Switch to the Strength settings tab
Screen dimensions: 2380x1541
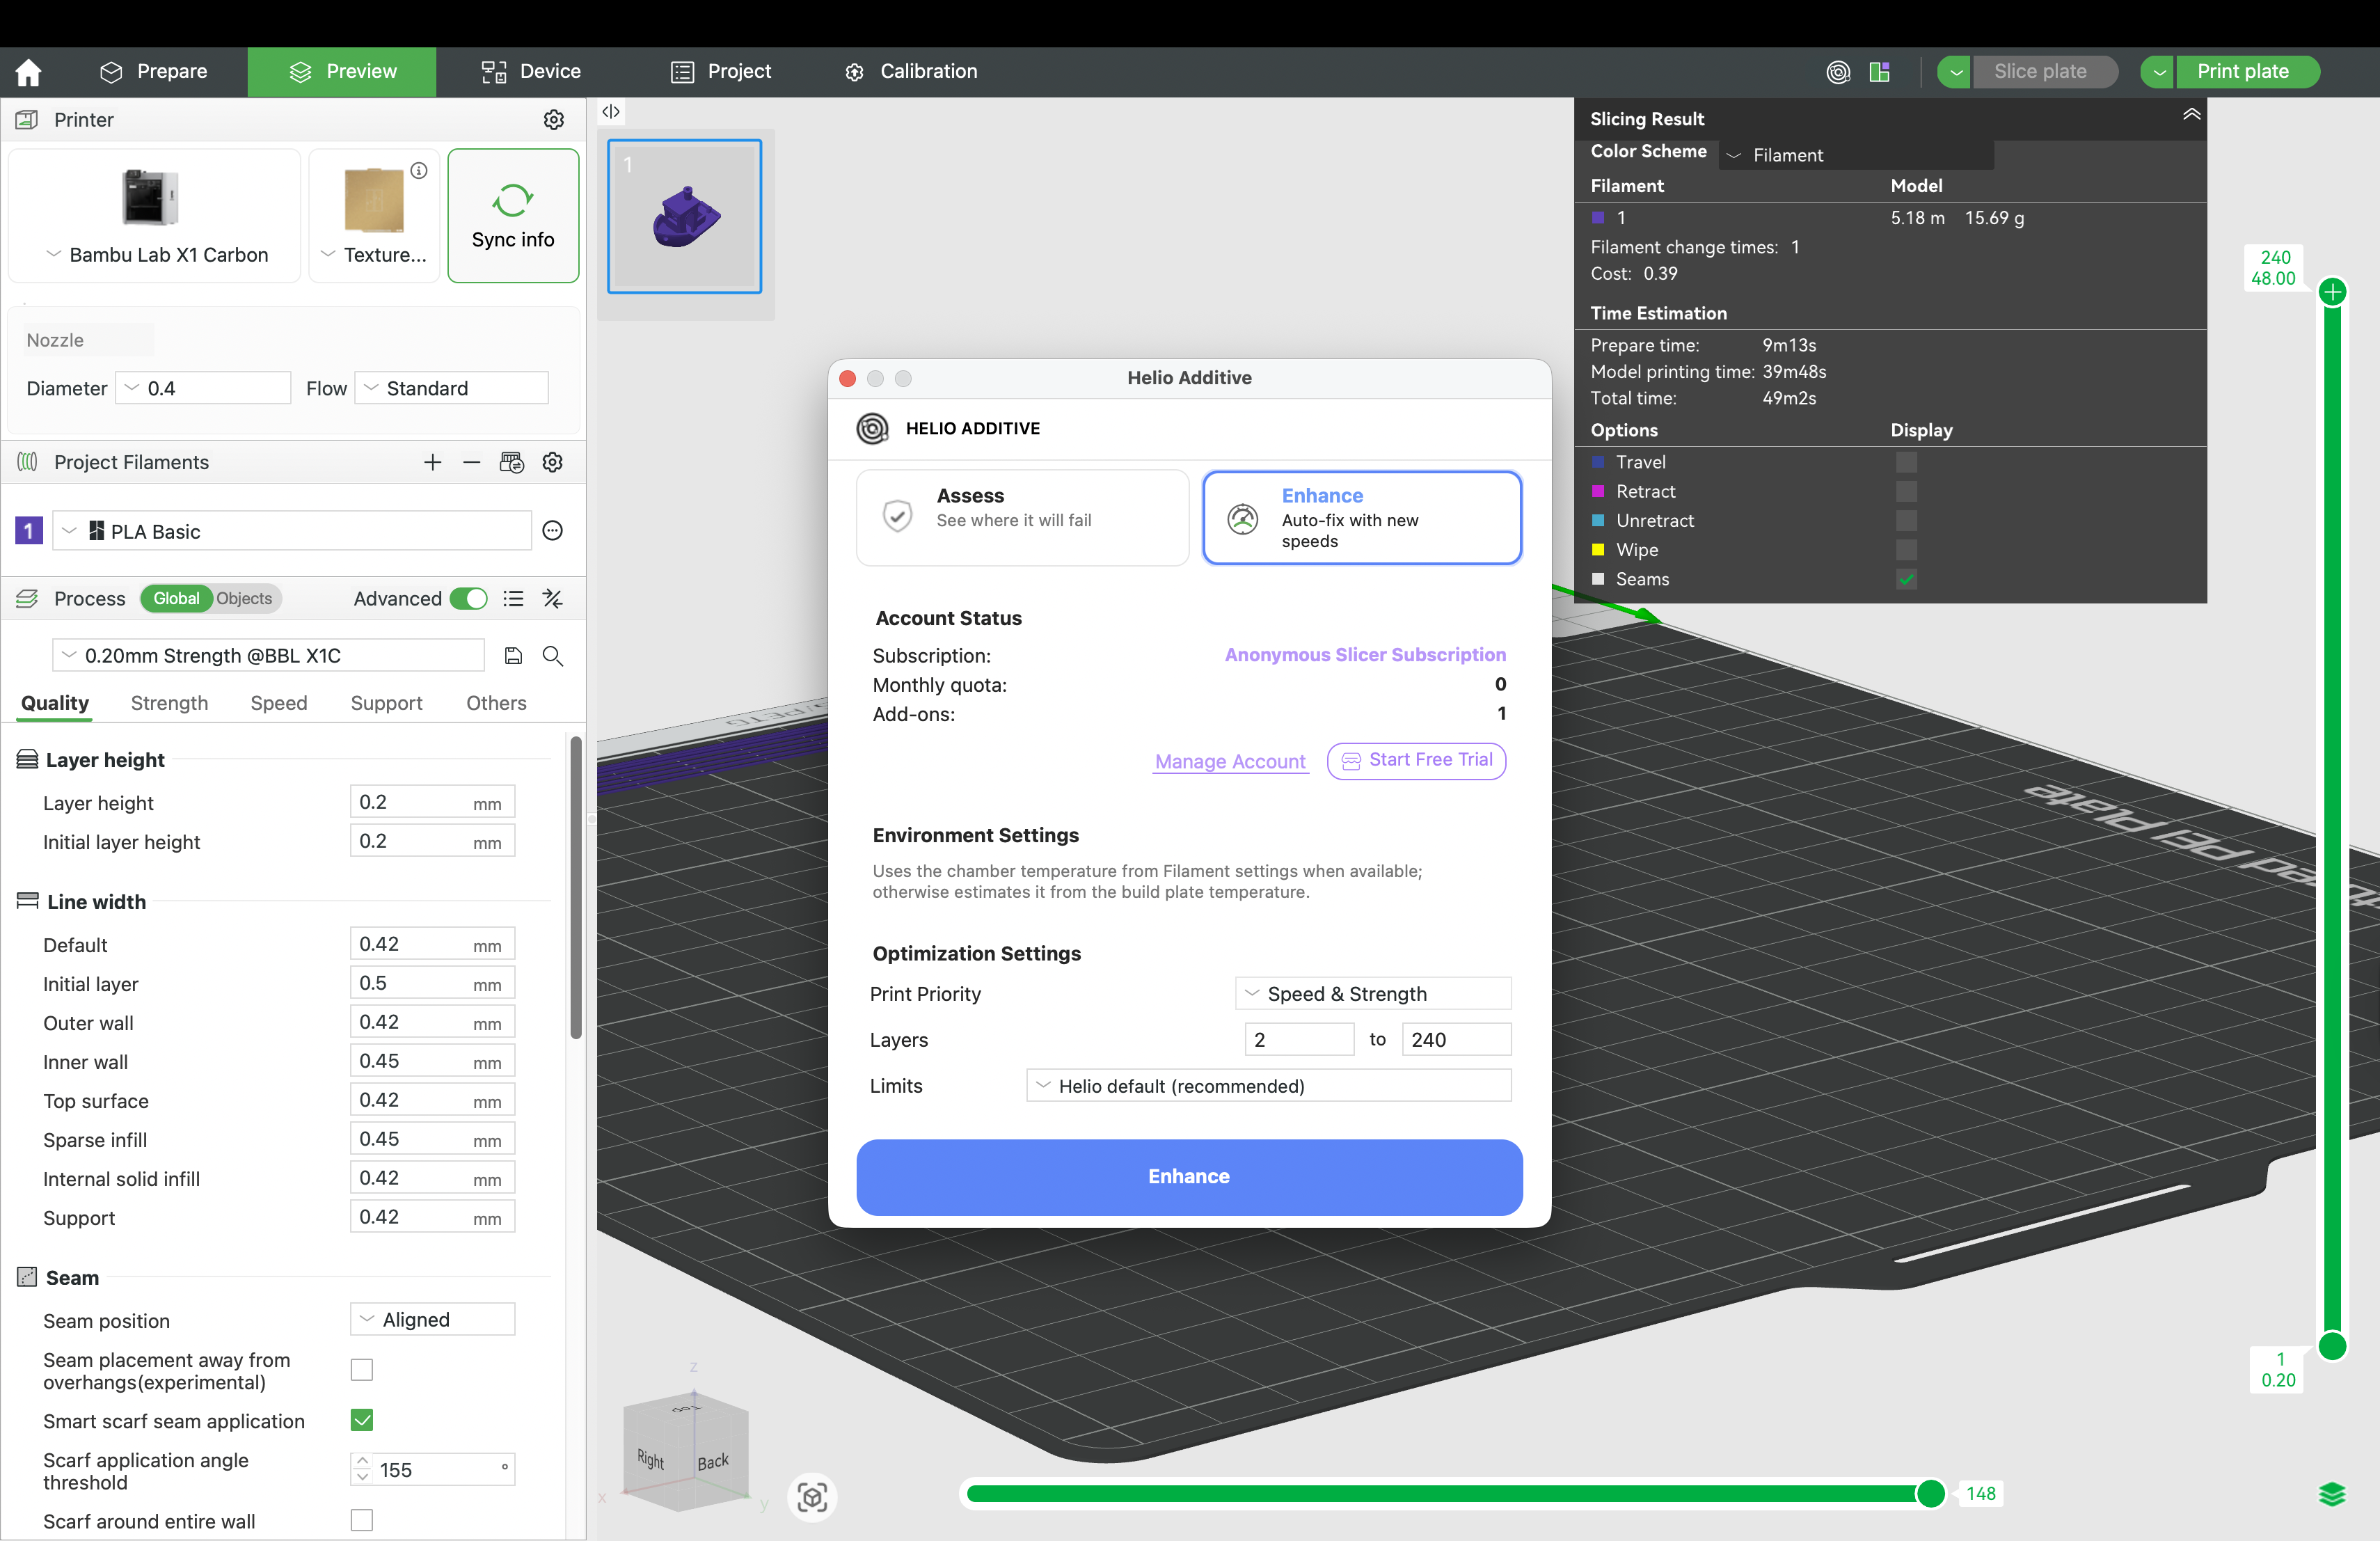(x=169, y=703)
